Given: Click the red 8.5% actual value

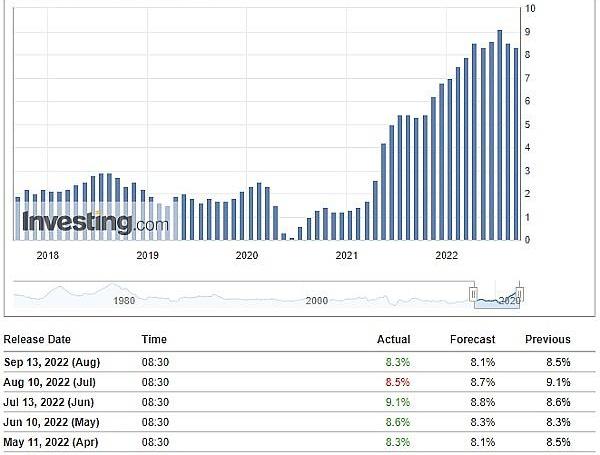Looking at the screenshot, I should tap(398, 382).
